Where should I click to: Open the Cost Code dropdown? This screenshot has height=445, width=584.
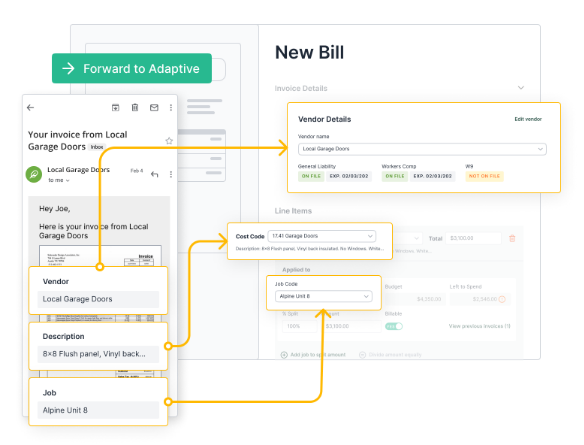pos(322,236)
